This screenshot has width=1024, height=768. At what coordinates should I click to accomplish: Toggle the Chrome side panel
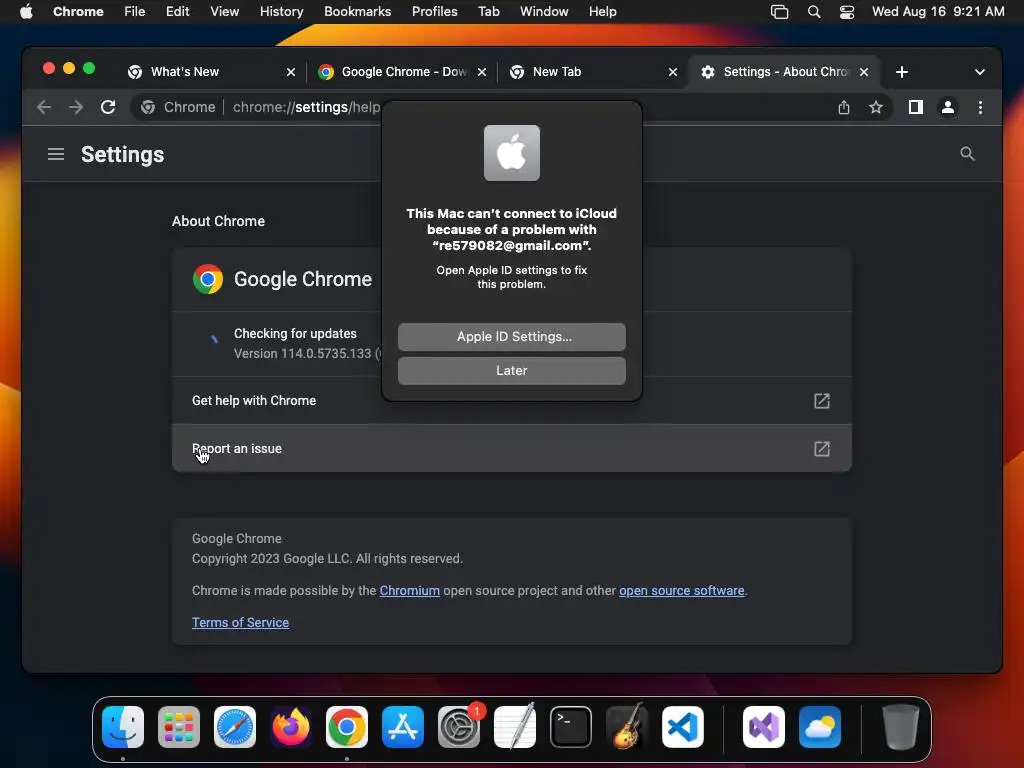(x=916, y=107)
